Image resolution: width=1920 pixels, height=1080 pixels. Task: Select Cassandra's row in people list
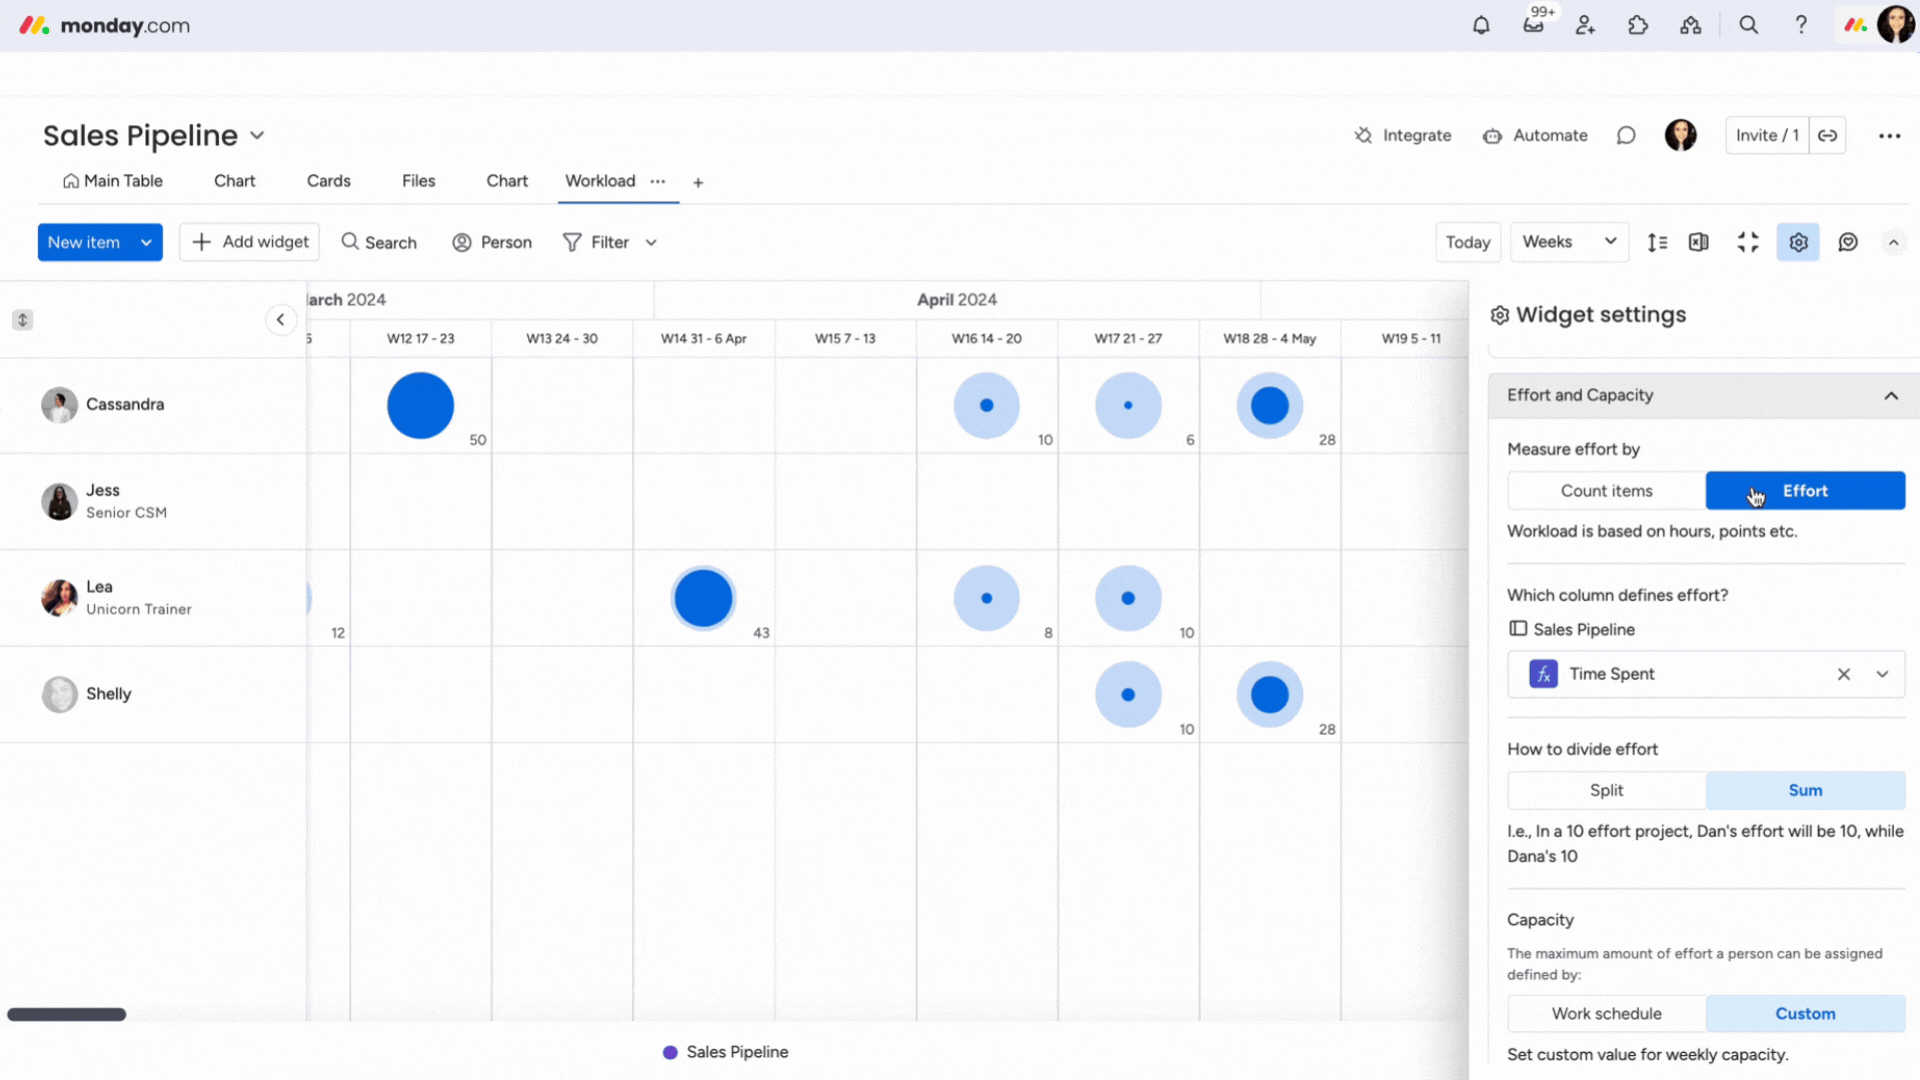(x=153, y=405)
